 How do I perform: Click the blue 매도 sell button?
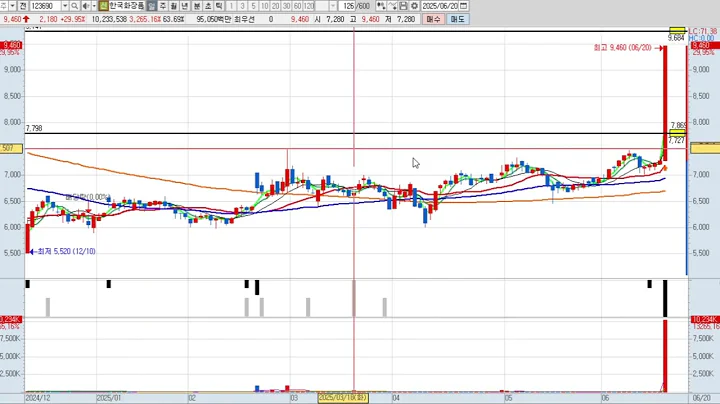(457, 19)
